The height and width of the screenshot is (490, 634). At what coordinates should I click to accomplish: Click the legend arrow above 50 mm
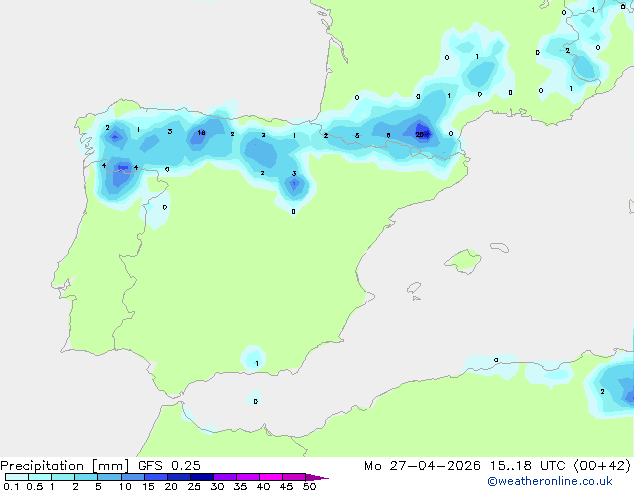(x=317, y=477)
